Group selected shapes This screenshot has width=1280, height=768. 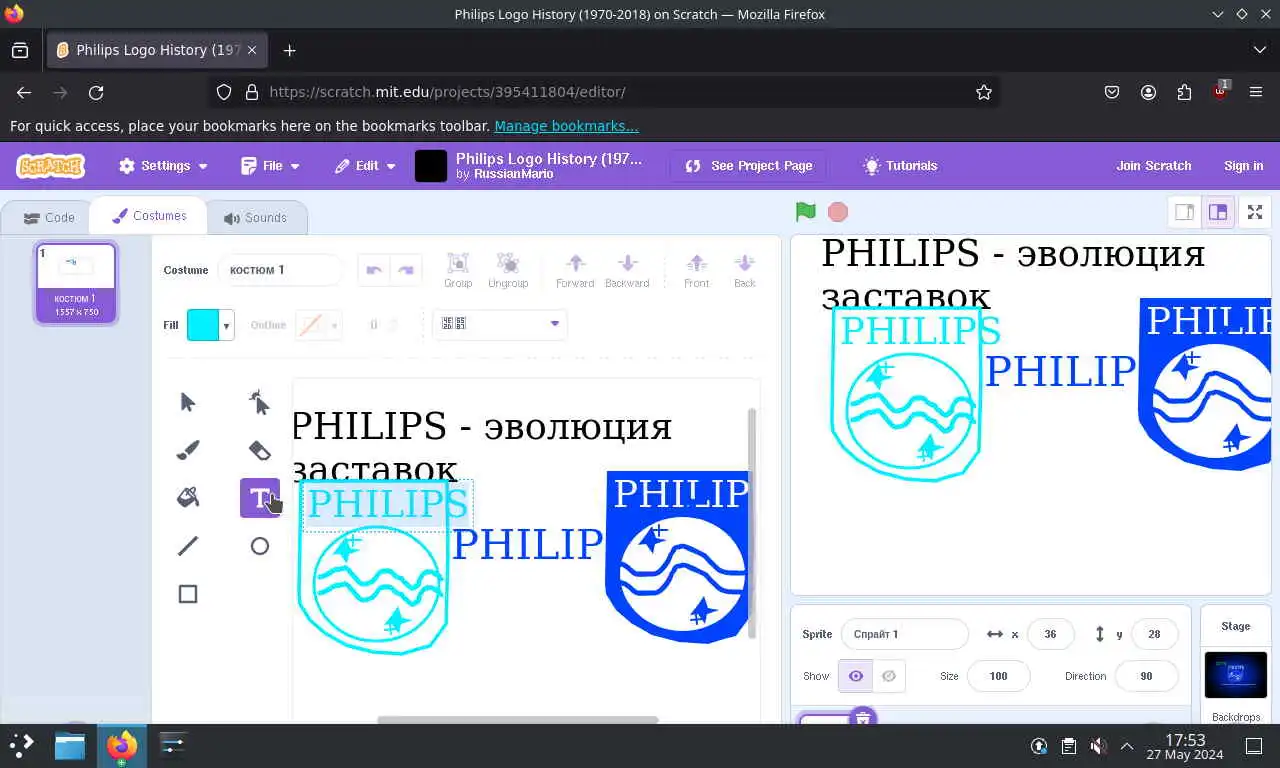458,270
